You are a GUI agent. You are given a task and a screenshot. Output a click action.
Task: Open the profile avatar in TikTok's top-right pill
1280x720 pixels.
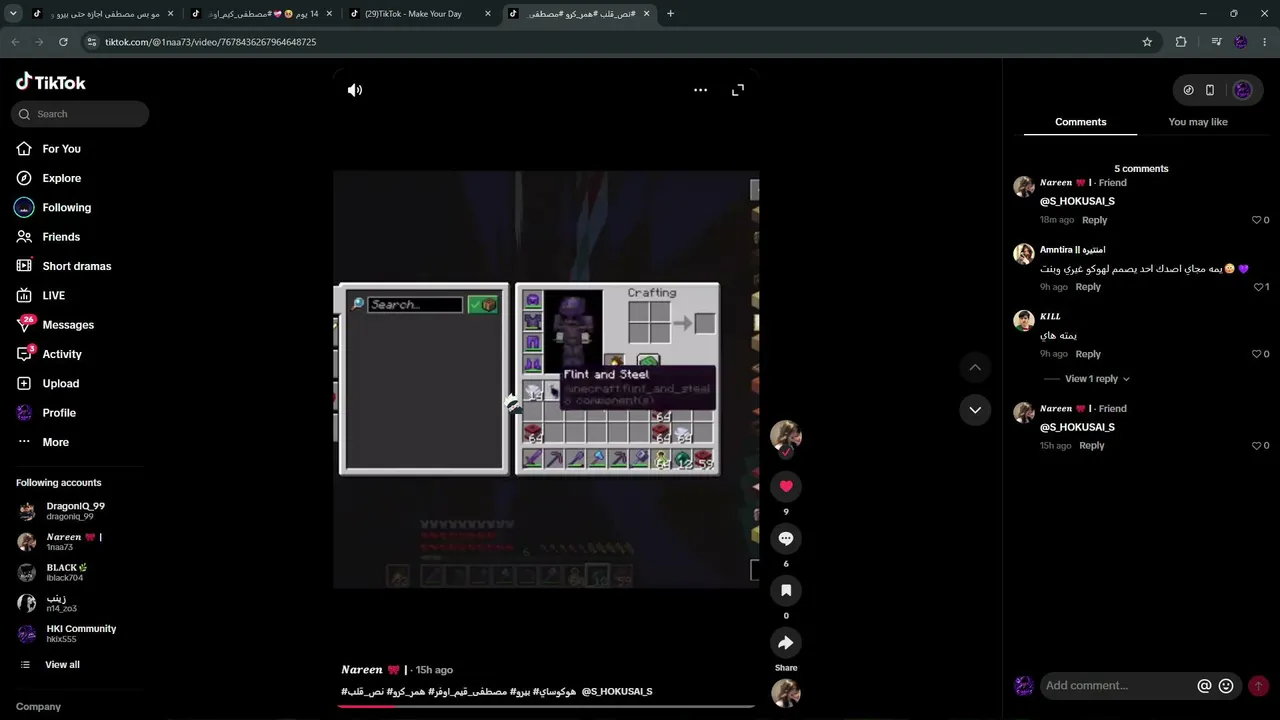[1242, 90]
